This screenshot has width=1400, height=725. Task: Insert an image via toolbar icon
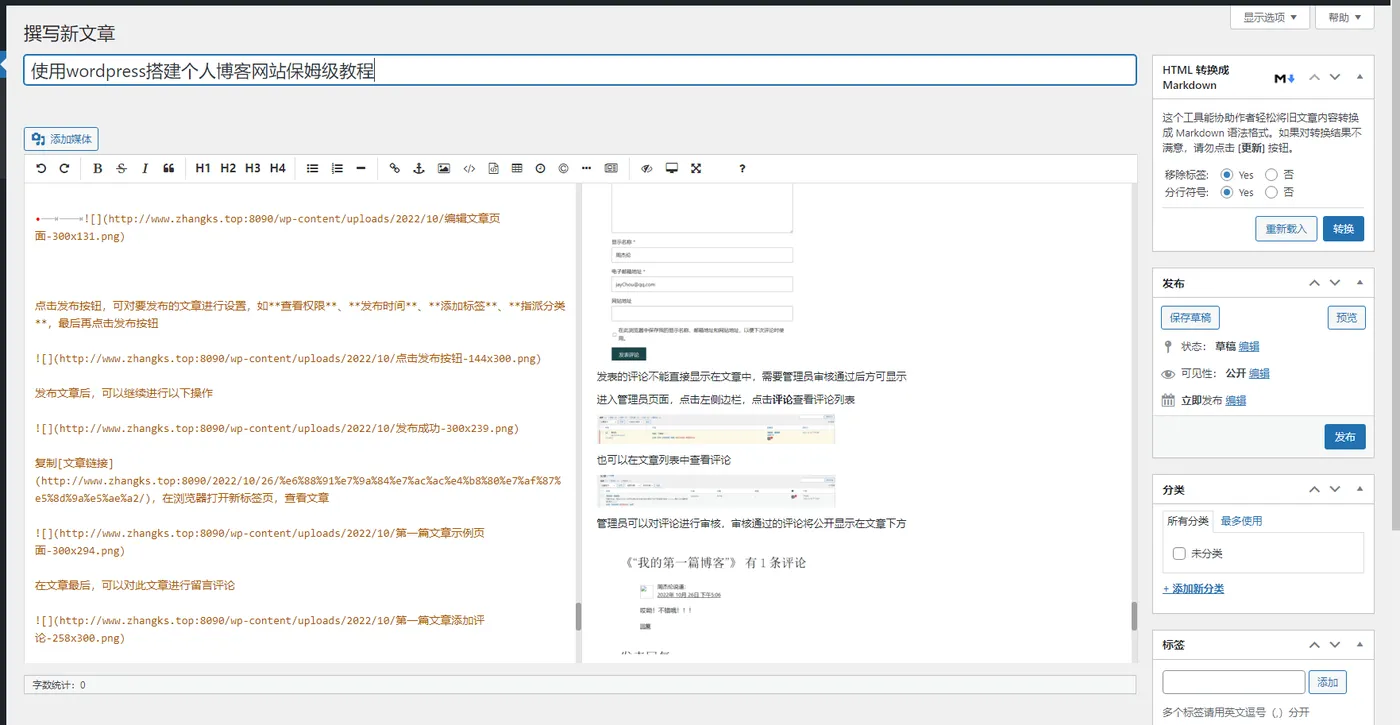coord(444,168)
